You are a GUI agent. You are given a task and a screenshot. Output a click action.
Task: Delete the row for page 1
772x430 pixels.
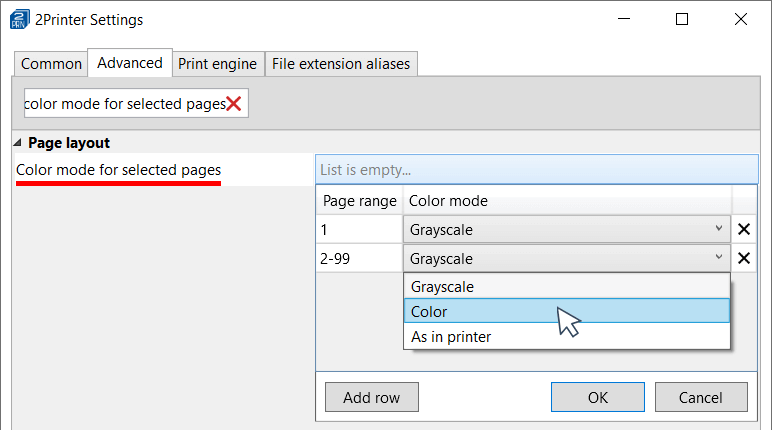point(744,230)
